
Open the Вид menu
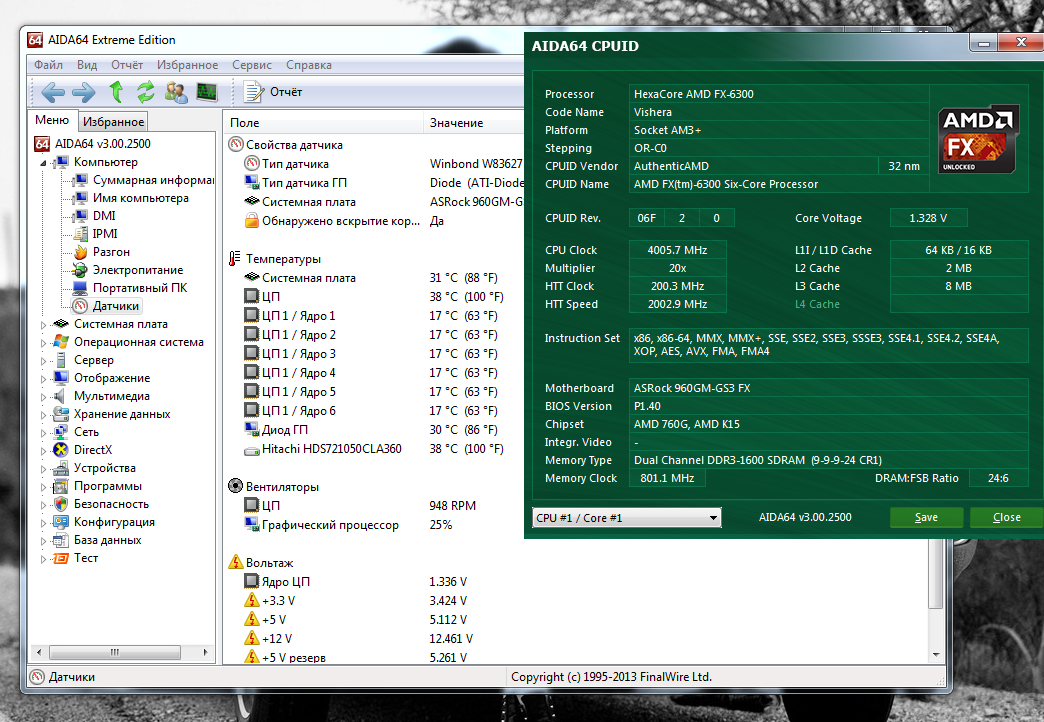point(87,65)
